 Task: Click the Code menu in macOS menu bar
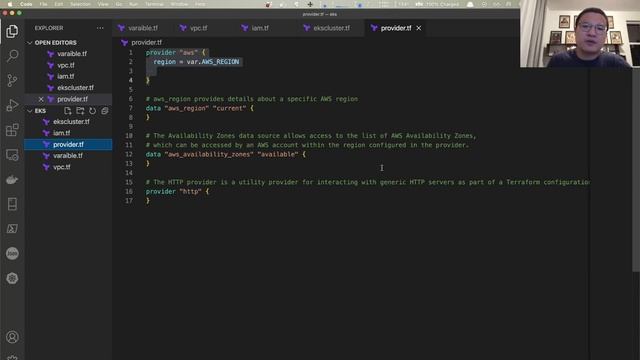(26, 4)
